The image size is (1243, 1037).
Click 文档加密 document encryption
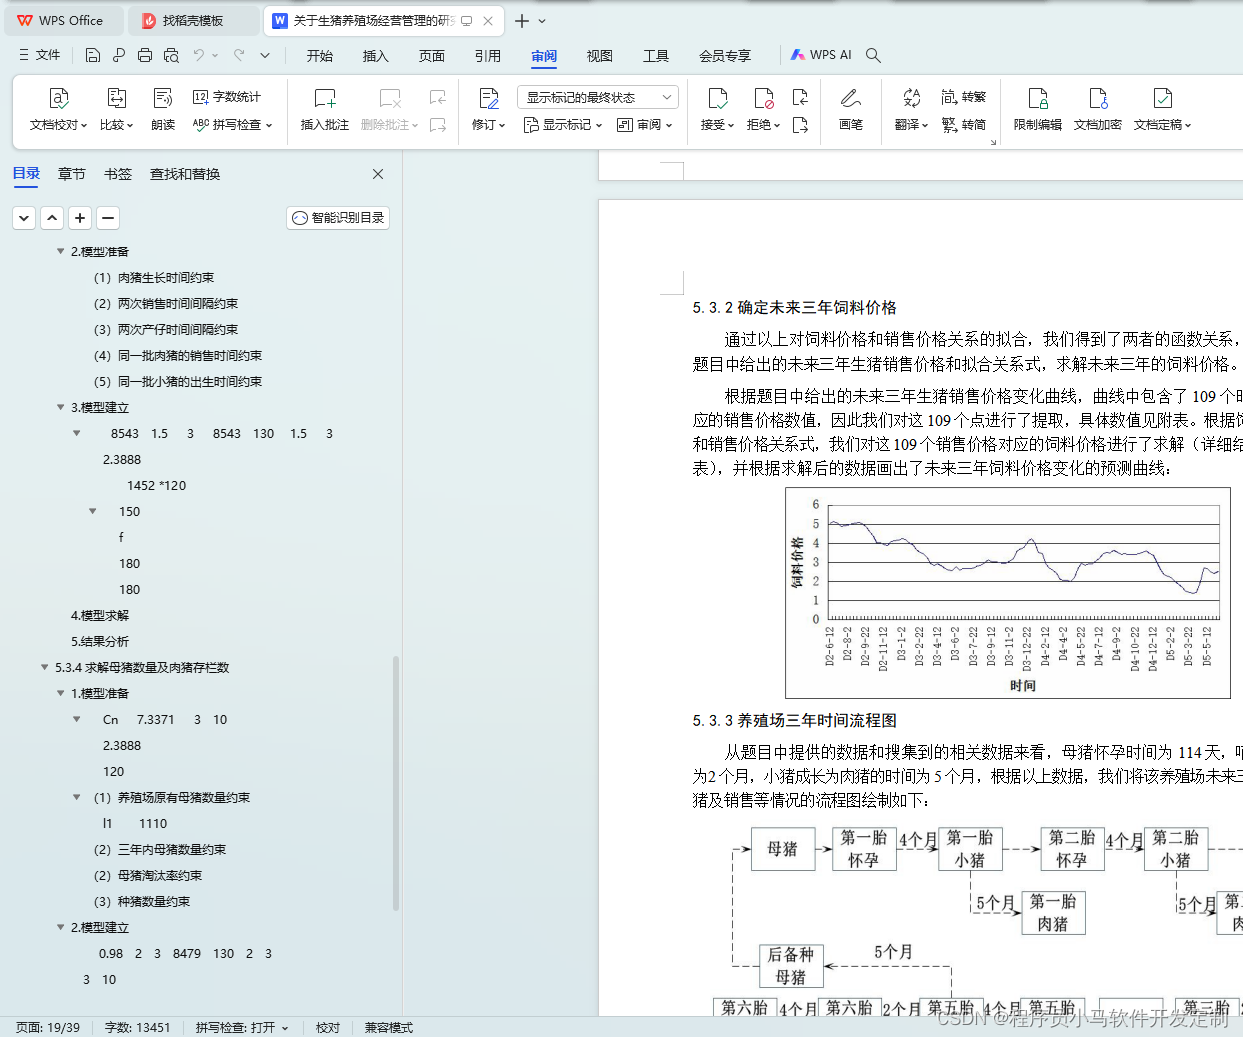tap(1097, 109)
